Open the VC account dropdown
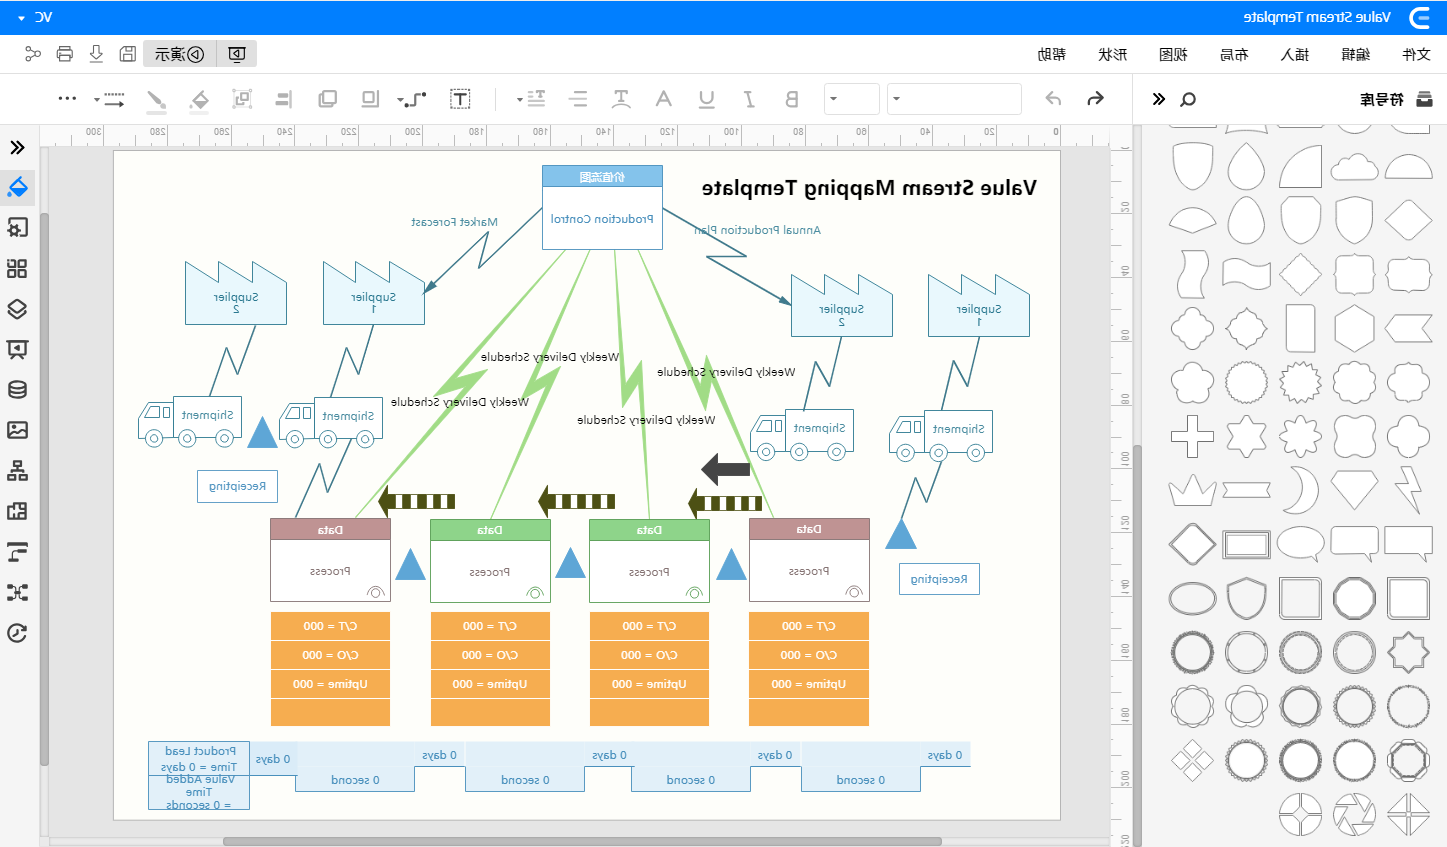1447x847 pixels. click(x=34, y=17)
